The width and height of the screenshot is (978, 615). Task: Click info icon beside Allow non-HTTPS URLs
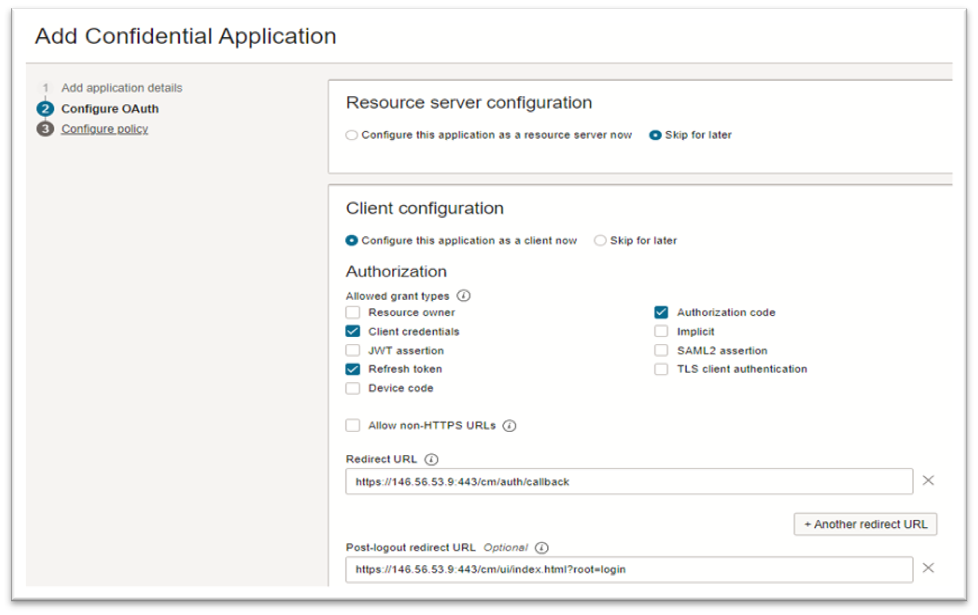tap(509, 426)
